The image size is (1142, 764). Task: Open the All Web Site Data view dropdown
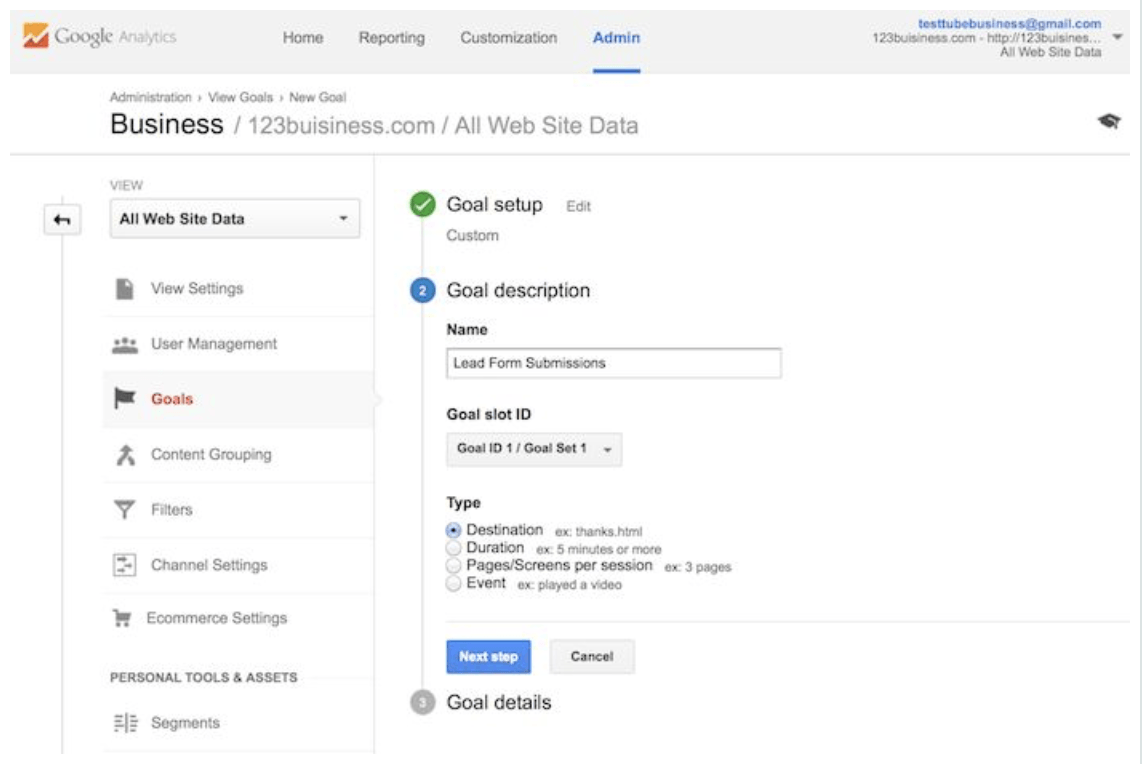(234, 219)
